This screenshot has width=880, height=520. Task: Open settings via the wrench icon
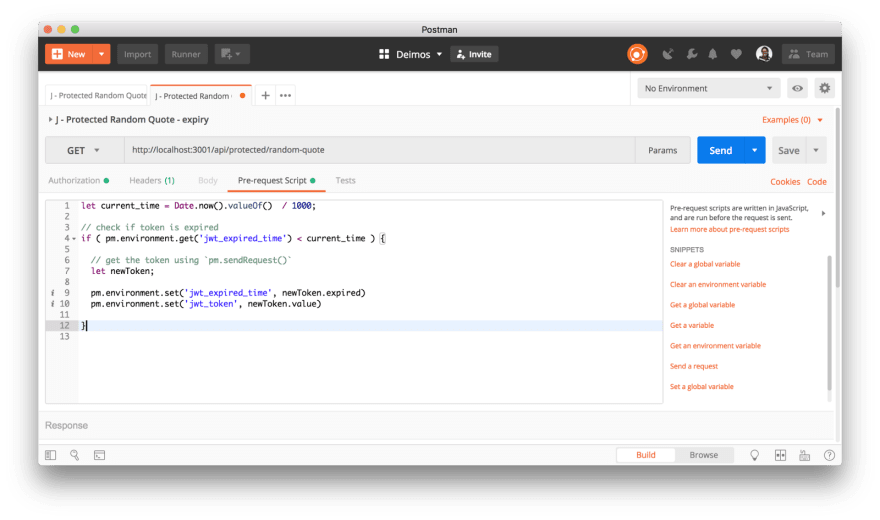(690, 54)
